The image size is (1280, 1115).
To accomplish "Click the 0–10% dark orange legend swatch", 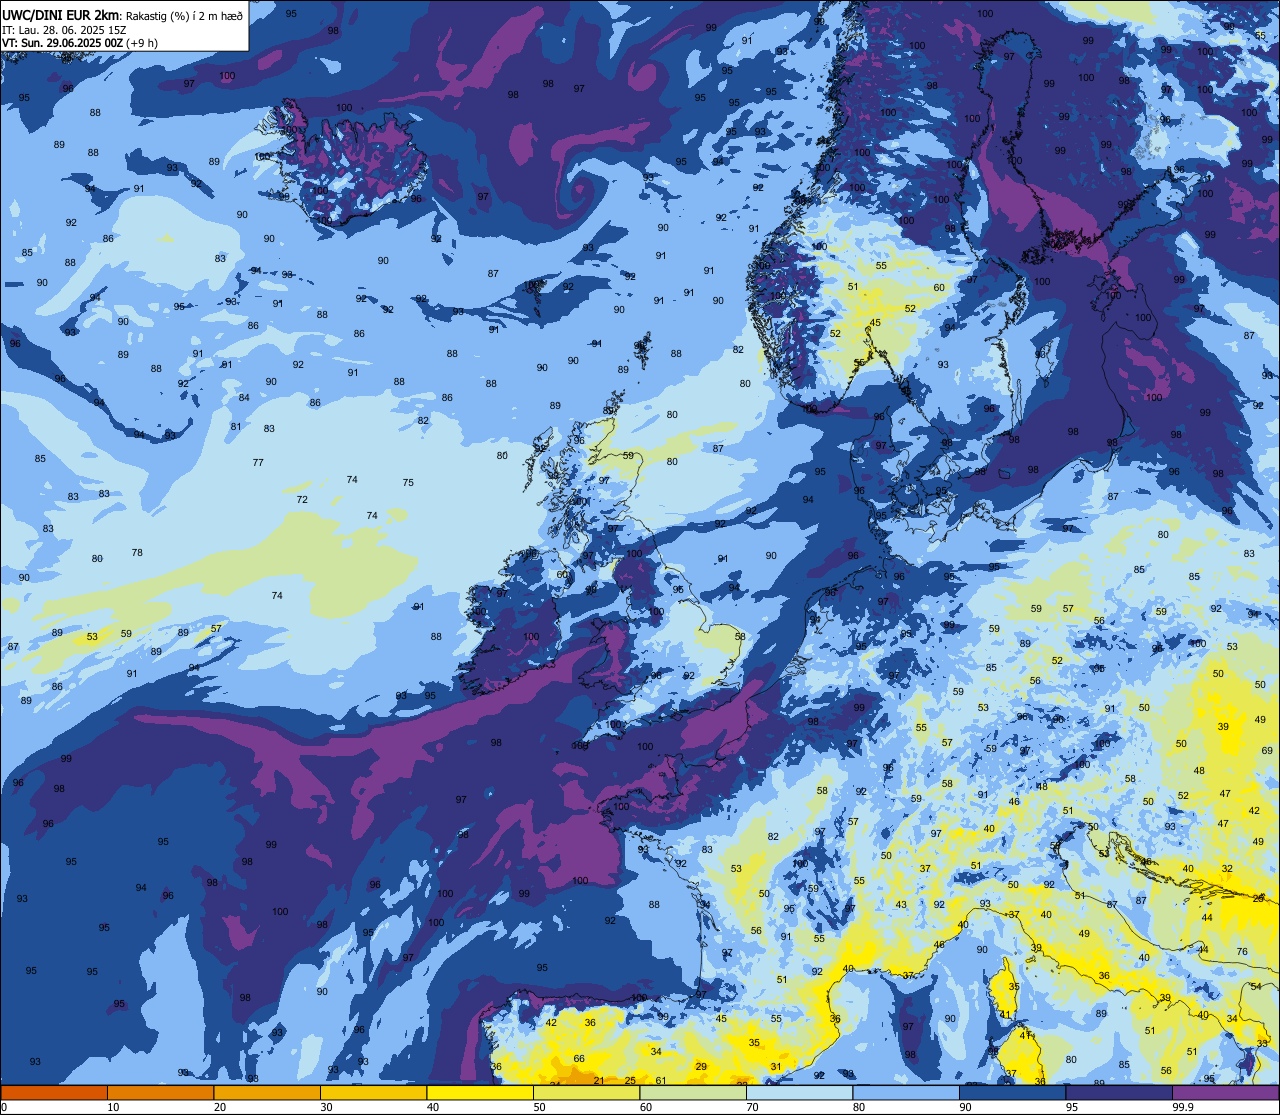I will pyautogui.click(x=54, y=1092).
